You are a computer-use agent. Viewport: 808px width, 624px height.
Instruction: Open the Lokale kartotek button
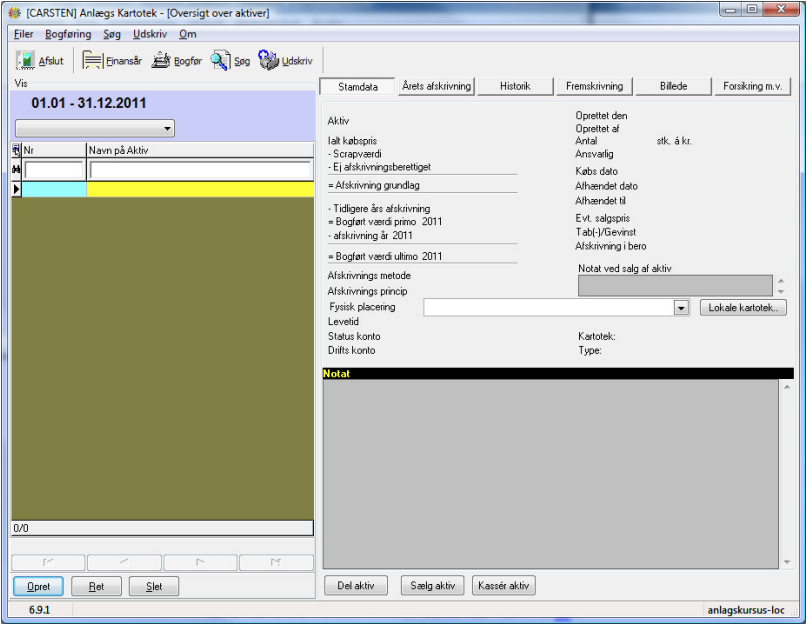tap(743, 308)
